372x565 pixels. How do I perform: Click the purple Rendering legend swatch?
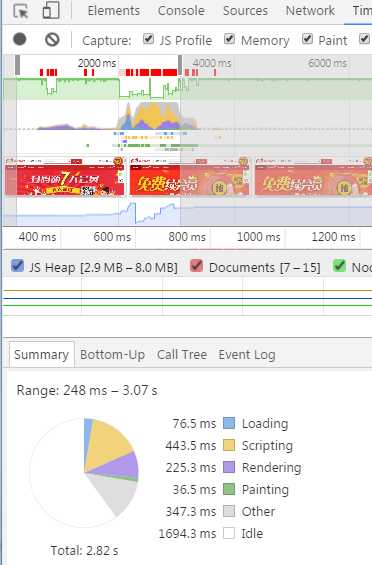pyautogui.click(x=229, y=467)
